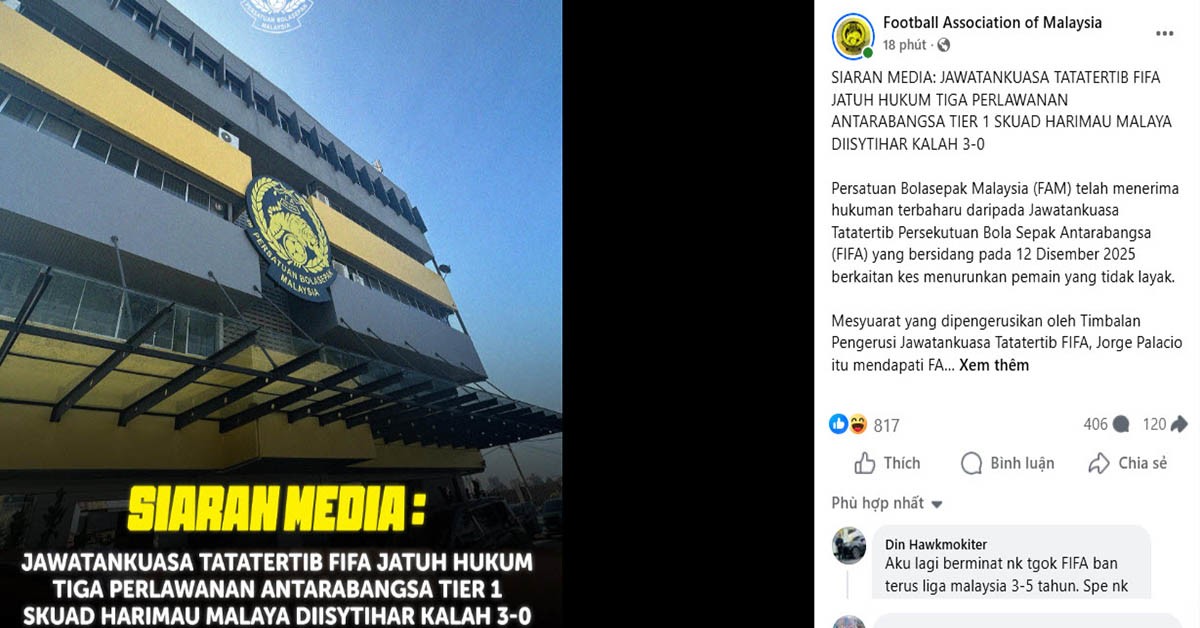Screen dimensions: 1200x628
Task: Open Din Hawkmokiter's profile name link
Action: coord(936,544)
